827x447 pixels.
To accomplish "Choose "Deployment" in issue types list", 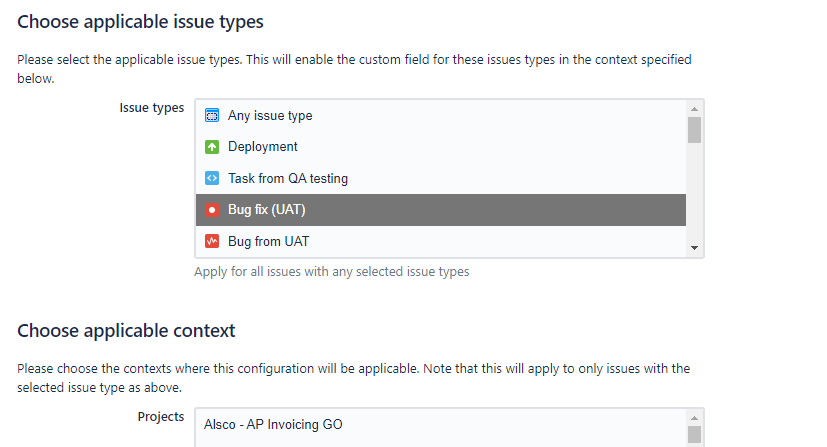I will coord(263,147).
